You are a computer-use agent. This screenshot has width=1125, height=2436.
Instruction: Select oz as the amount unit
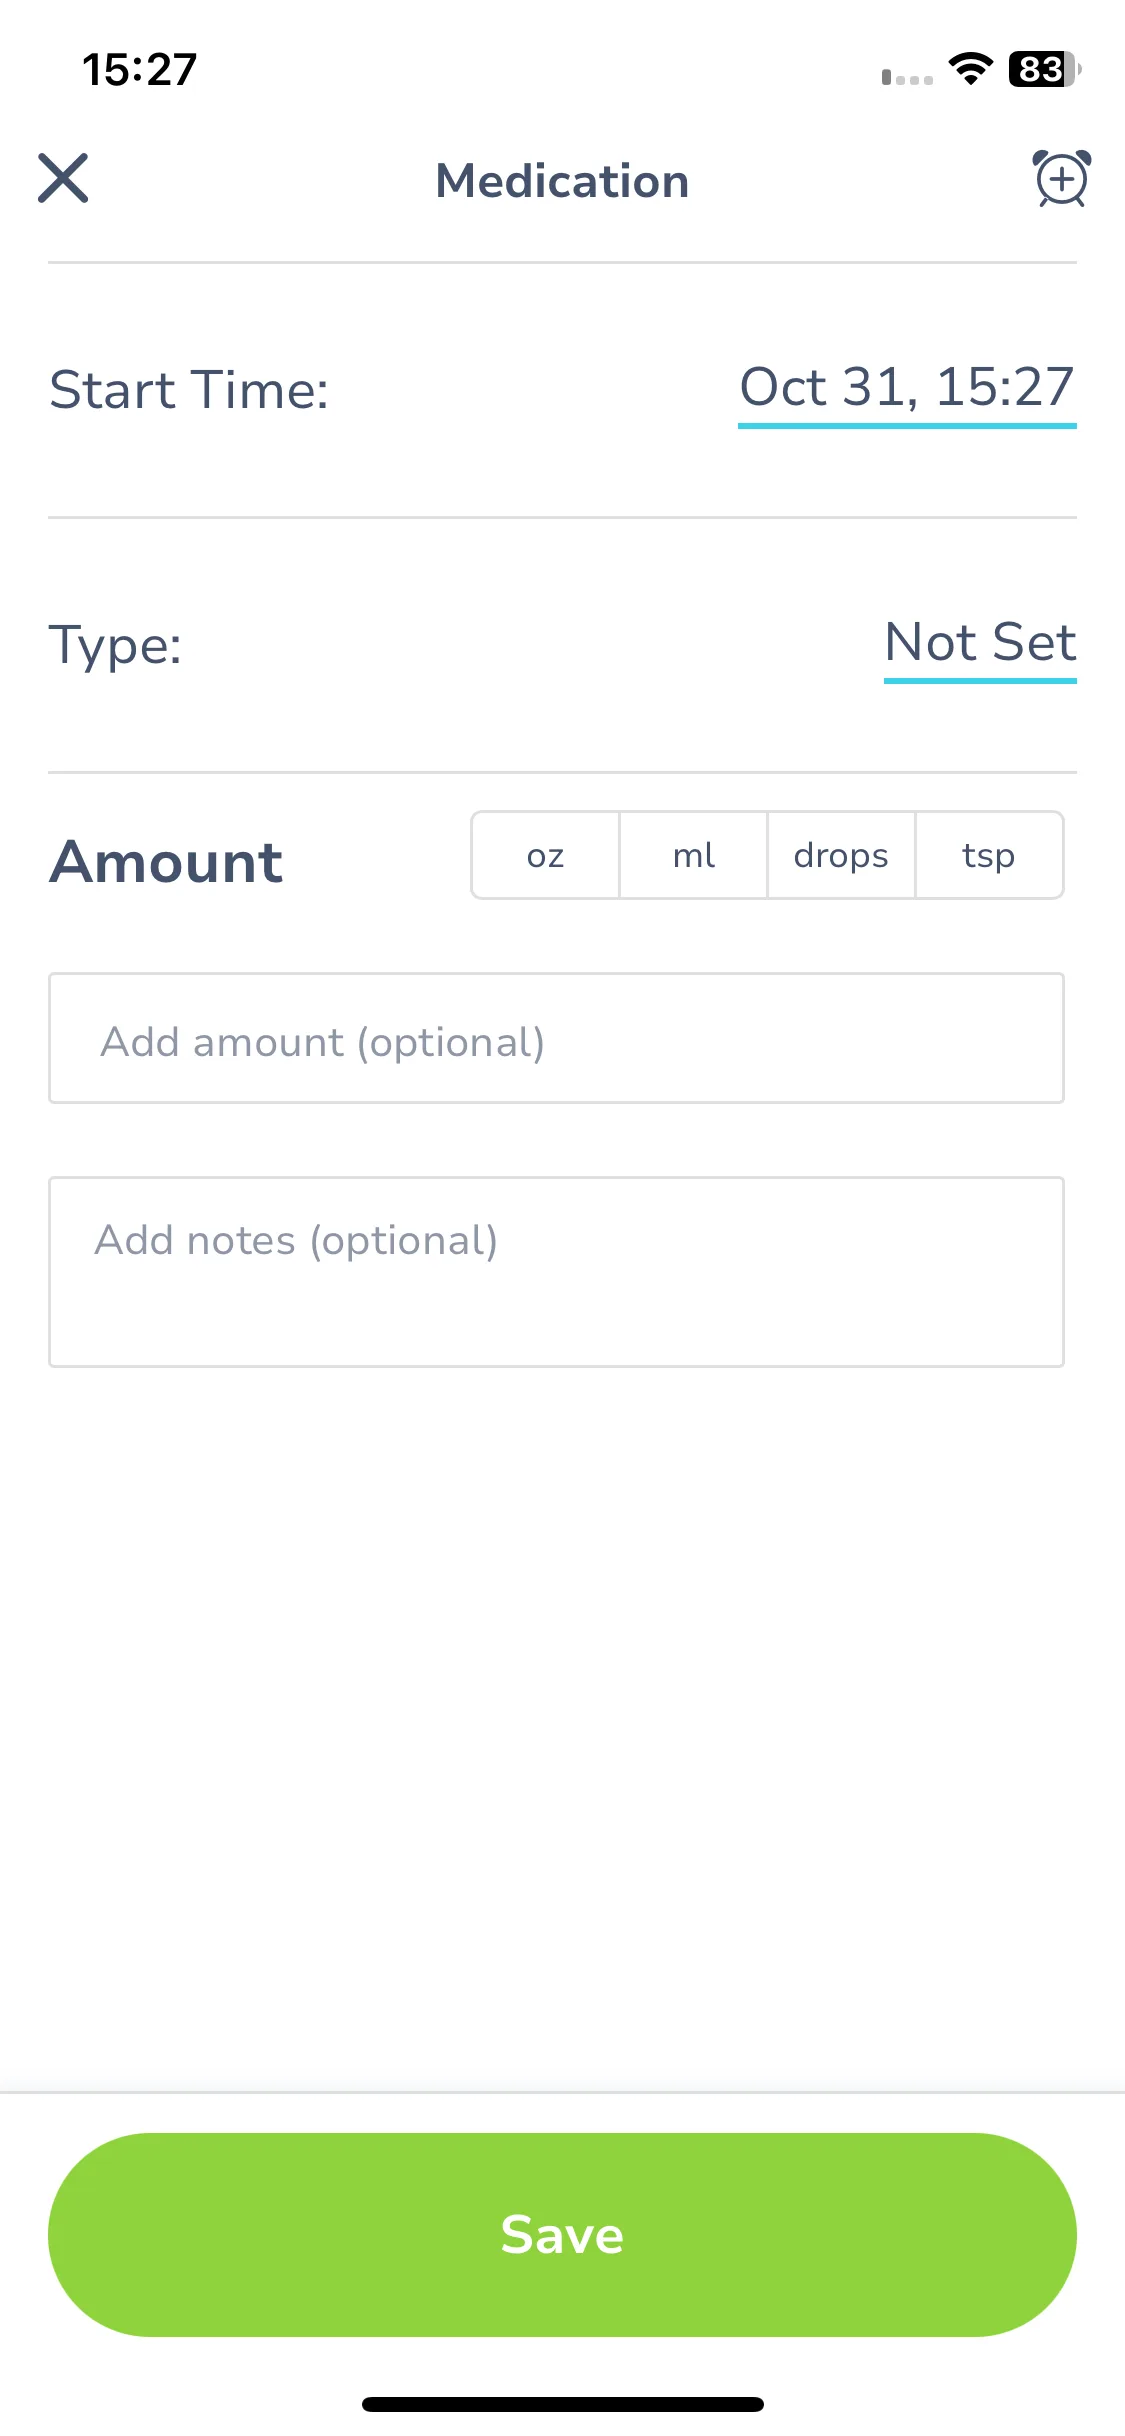tap(545, 855)
